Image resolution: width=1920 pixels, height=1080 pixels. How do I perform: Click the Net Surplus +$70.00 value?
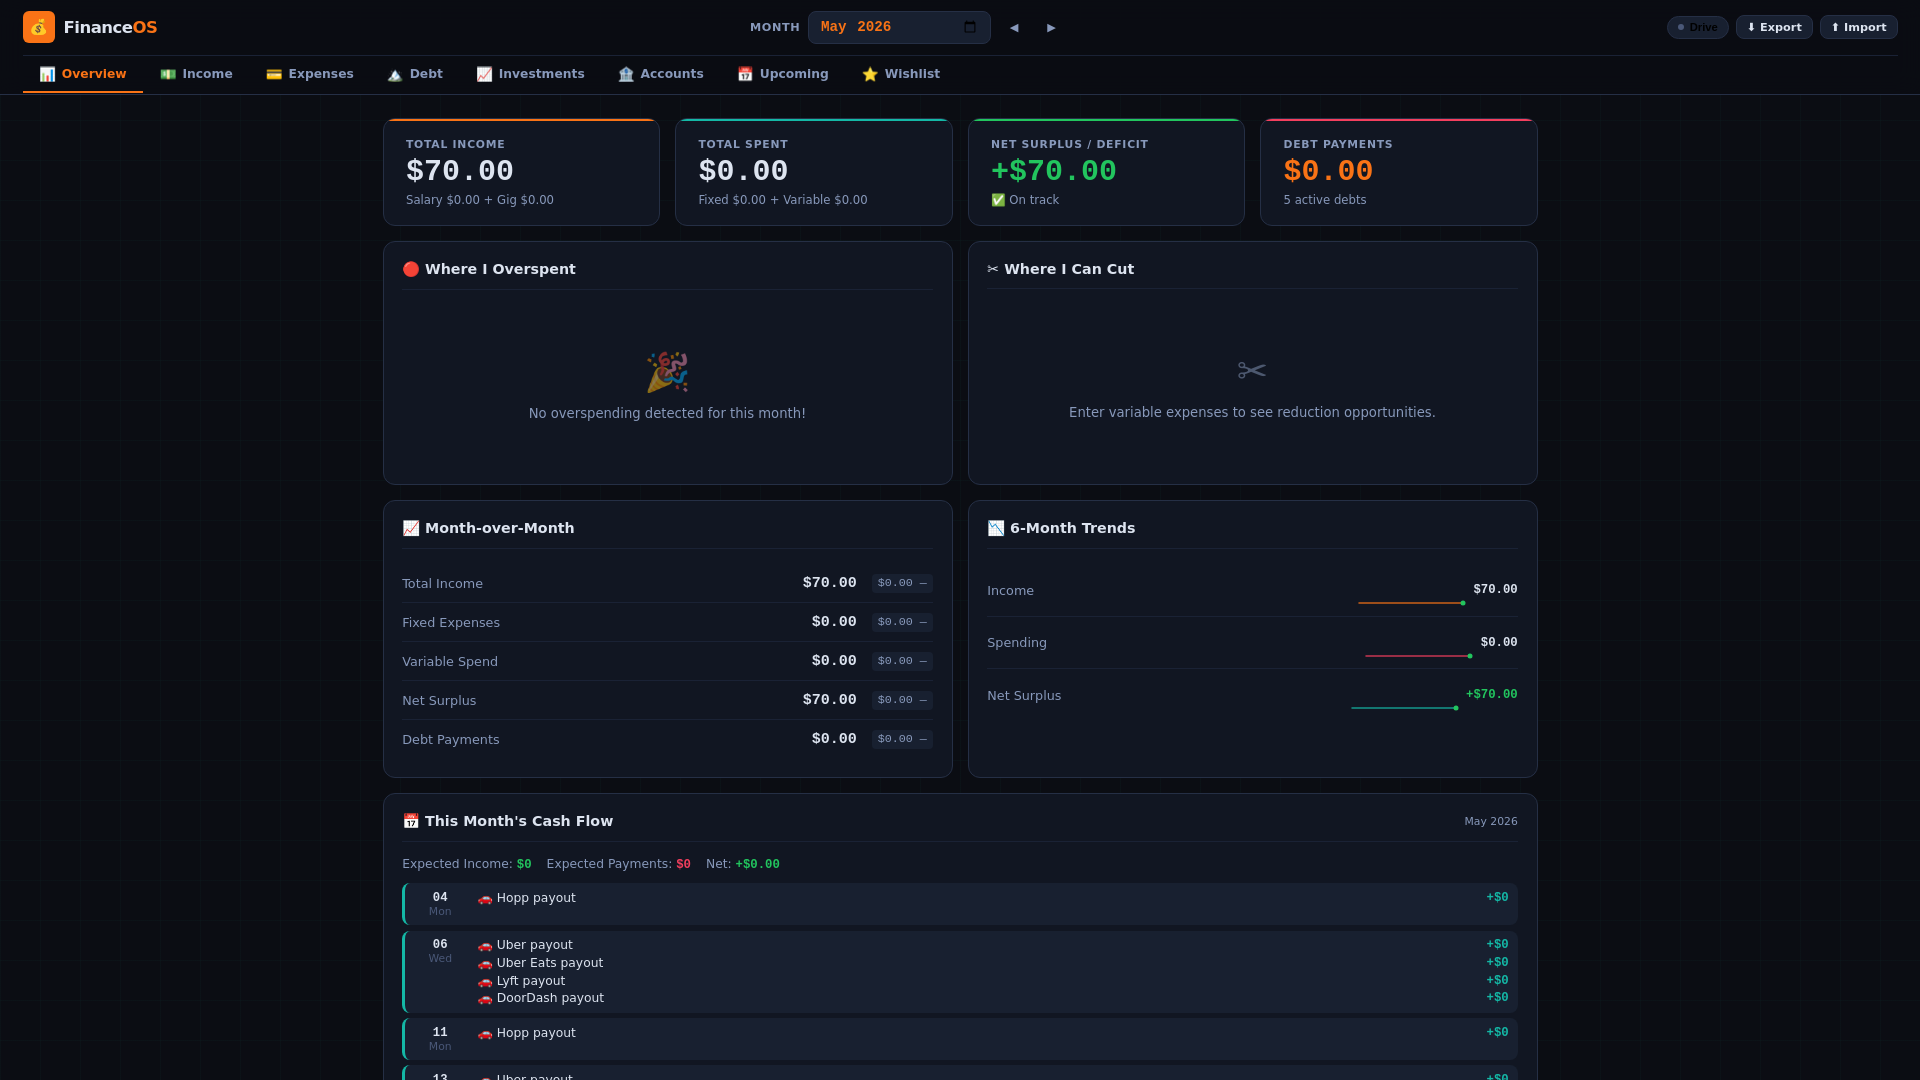point(1054,171)
